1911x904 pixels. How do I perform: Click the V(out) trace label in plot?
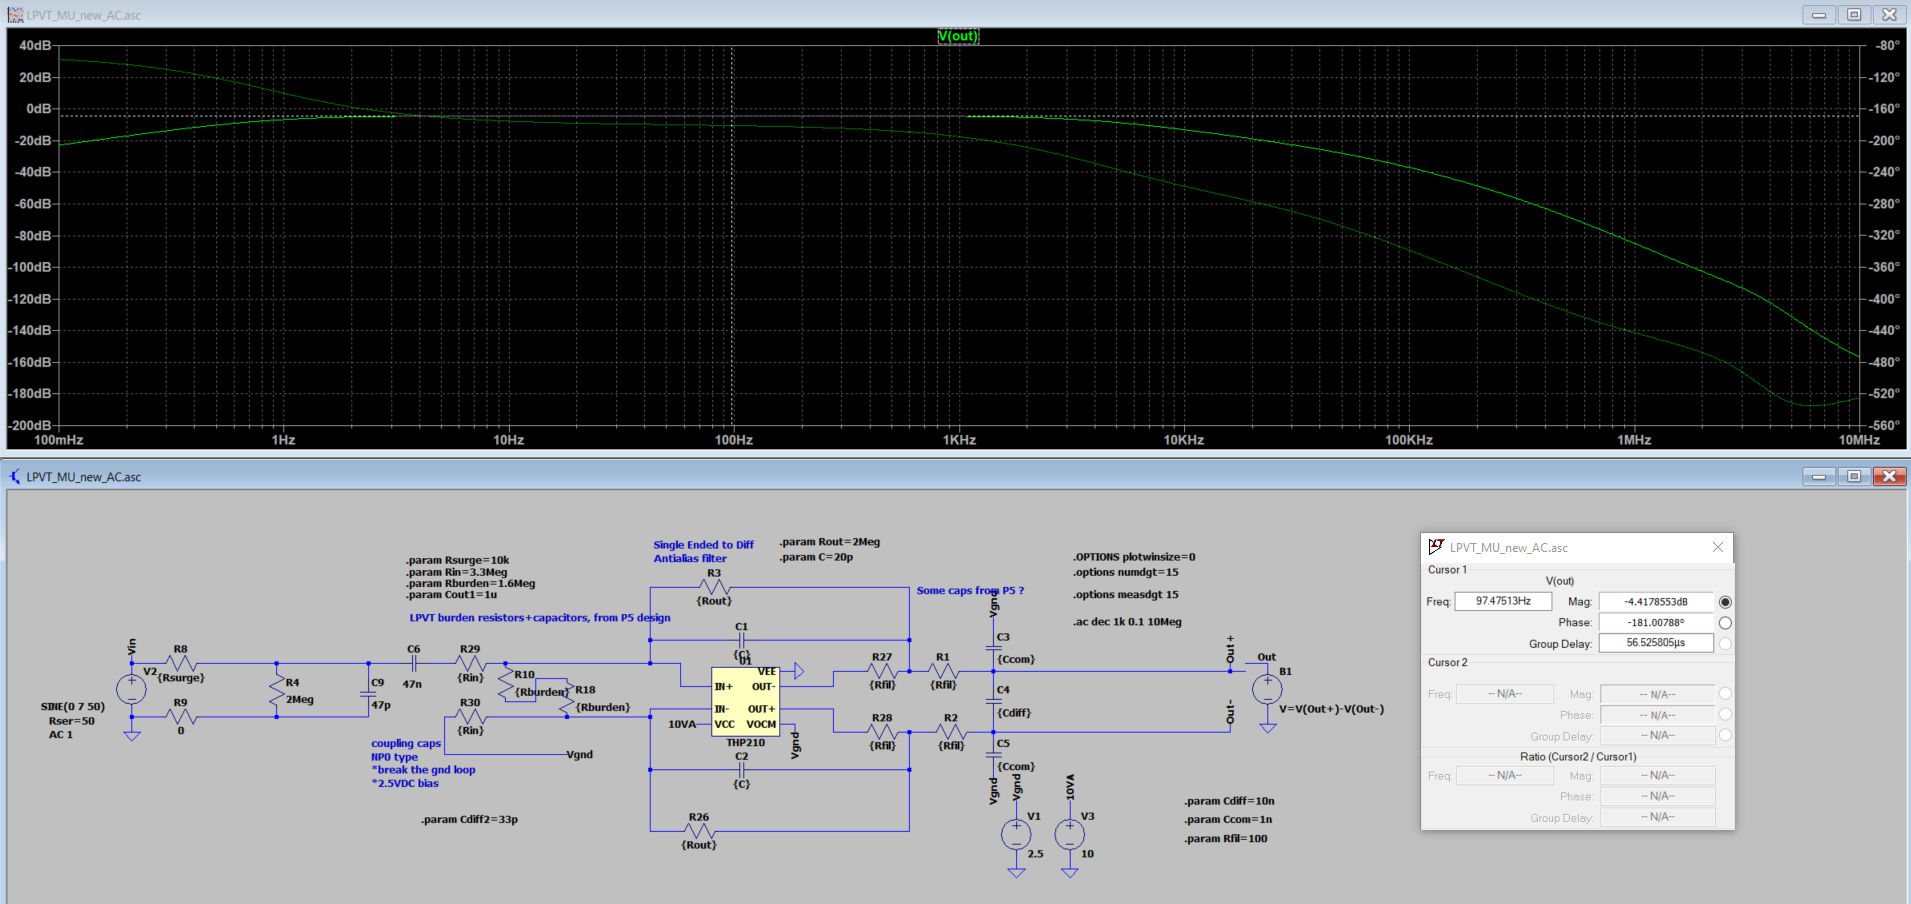957,36
